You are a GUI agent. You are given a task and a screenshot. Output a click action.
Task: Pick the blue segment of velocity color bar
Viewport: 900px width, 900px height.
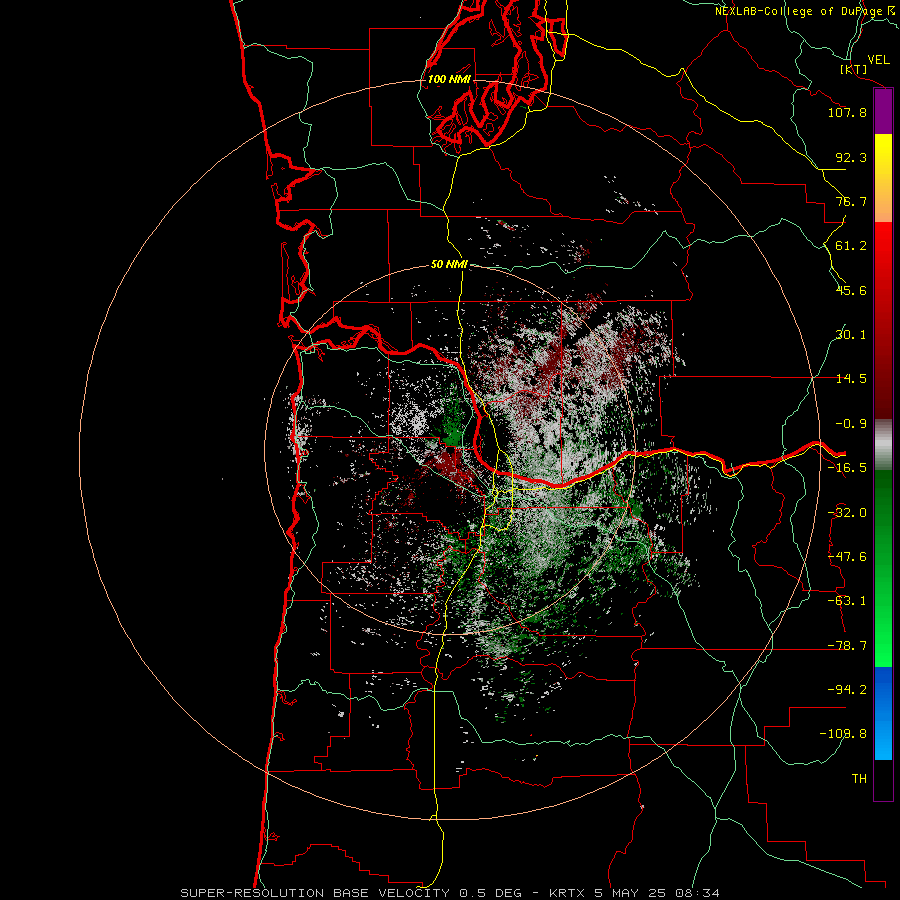pos(883,713)
